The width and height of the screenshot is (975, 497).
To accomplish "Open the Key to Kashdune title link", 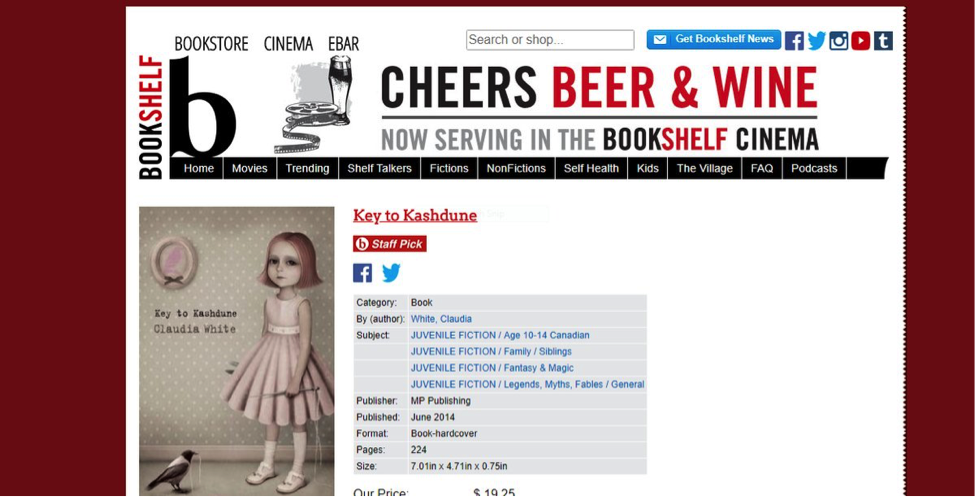I will tap(415, 216).
